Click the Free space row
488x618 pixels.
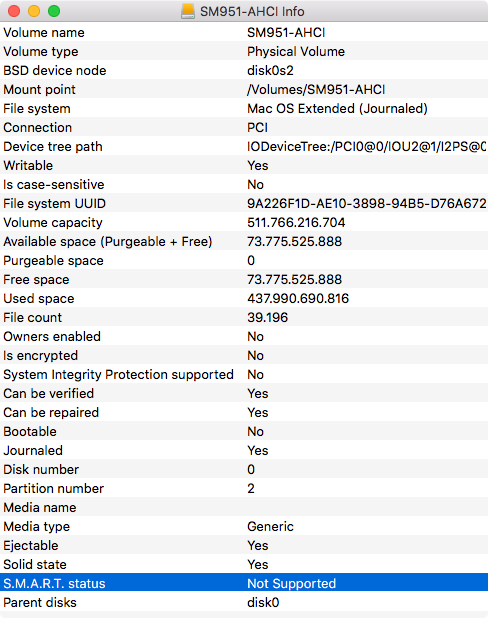point(244,279)
